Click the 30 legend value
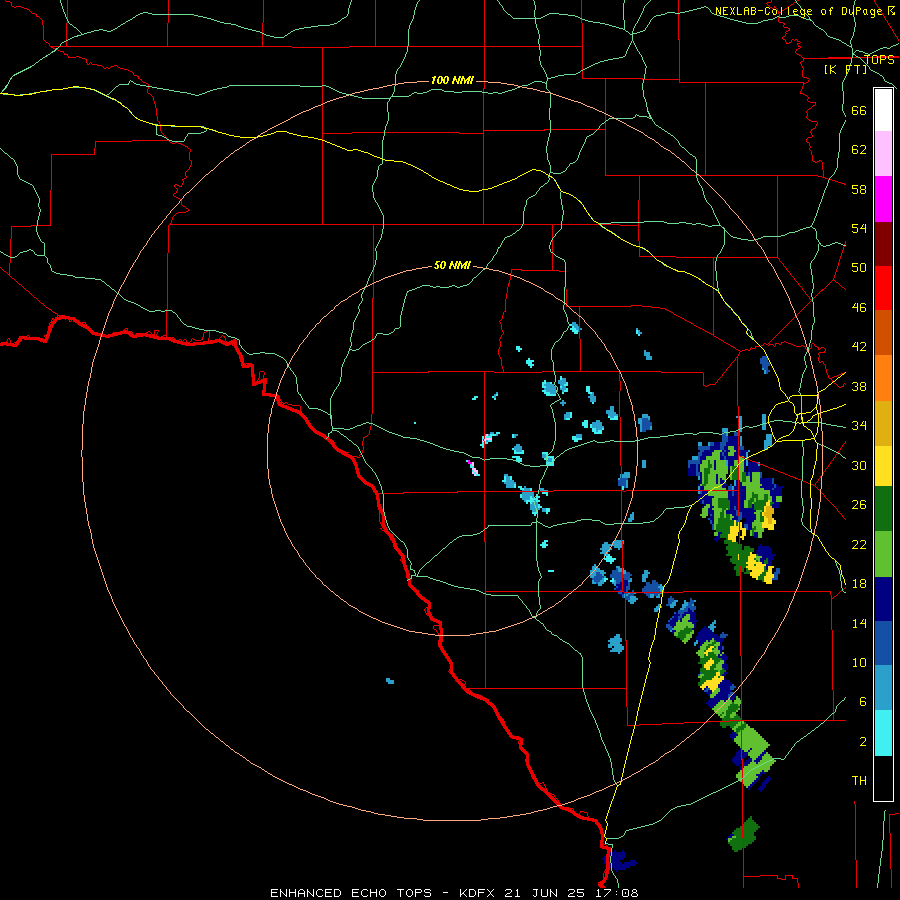The image size is (900, 900). pyautogui.click(x=859, y=465)
